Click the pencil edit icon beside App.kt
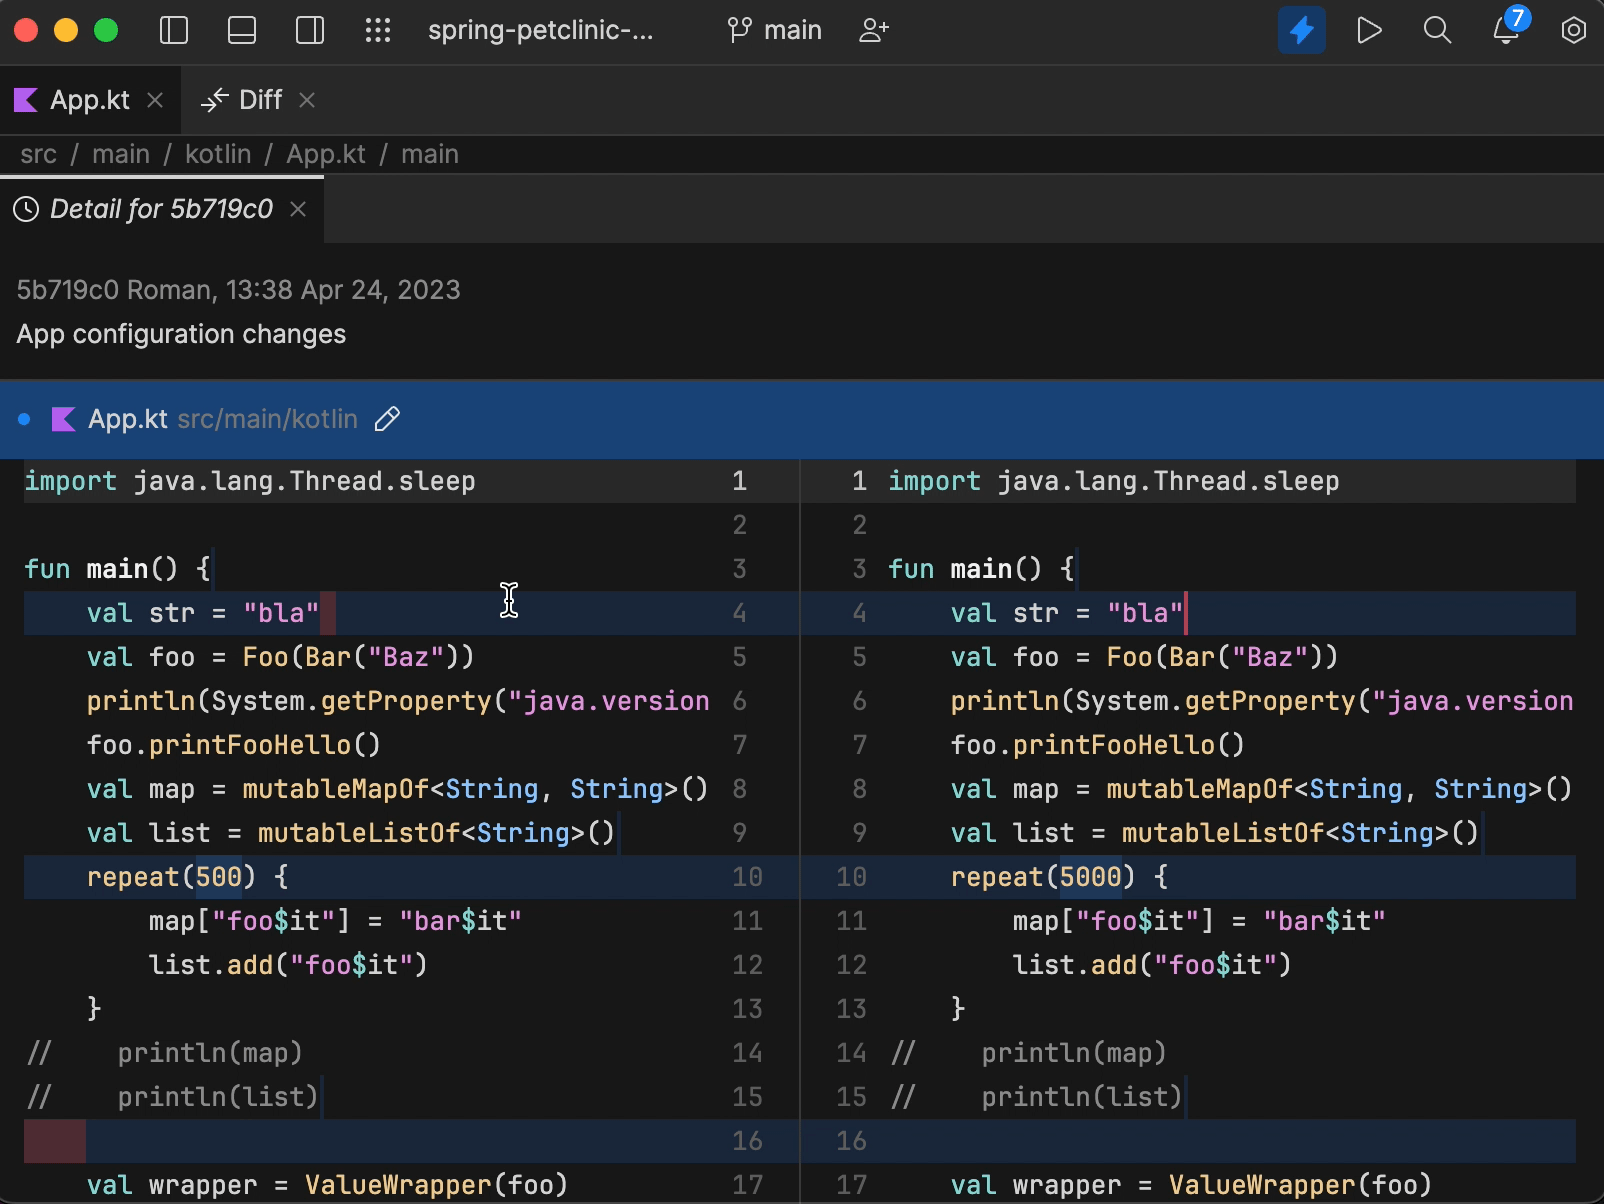Image resolution: width=1604 pixels, height=1204 pixels. coord(387,419)
